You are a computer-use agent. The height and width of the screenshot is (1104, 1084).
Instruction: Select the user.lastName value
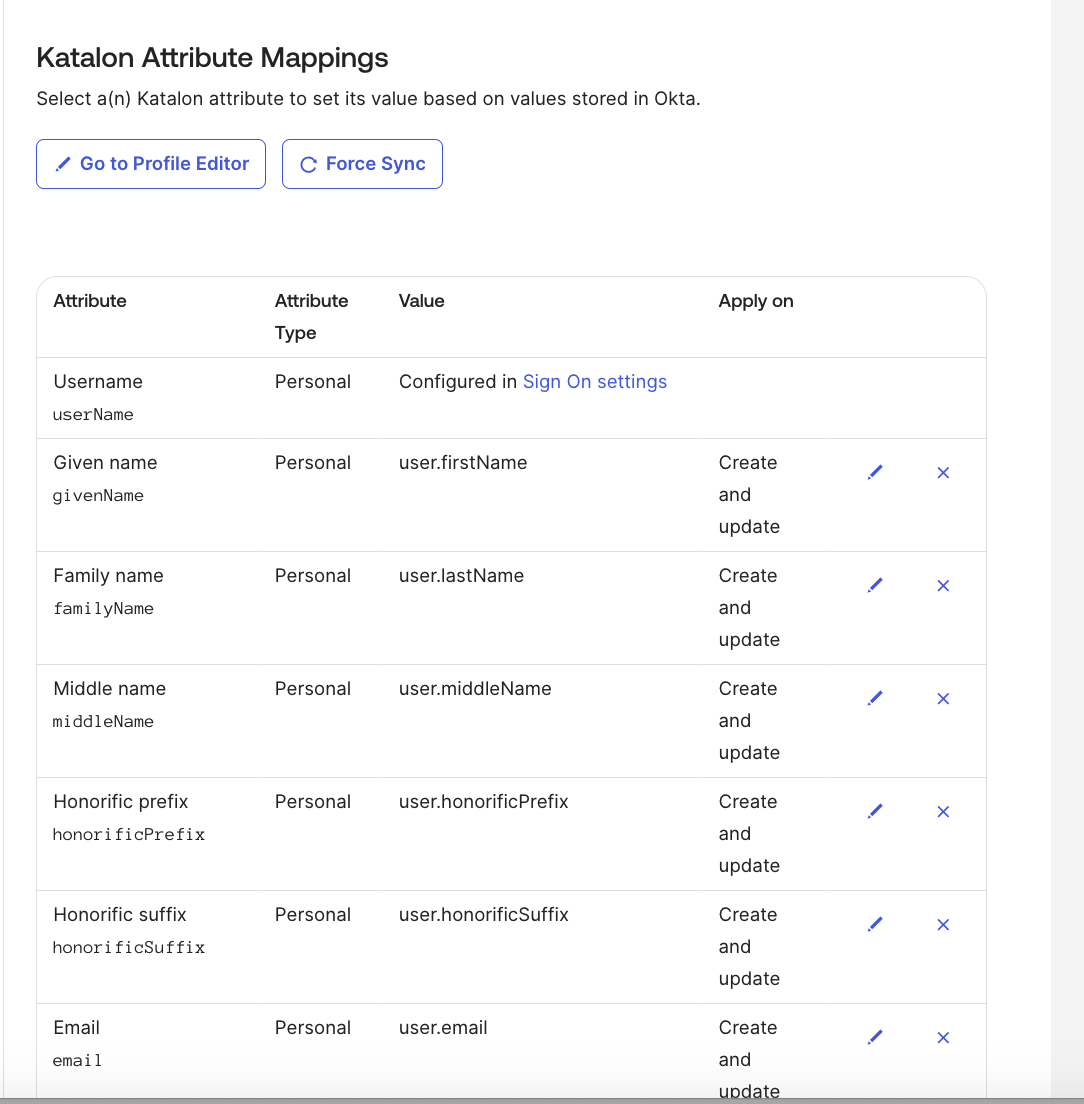462,576
